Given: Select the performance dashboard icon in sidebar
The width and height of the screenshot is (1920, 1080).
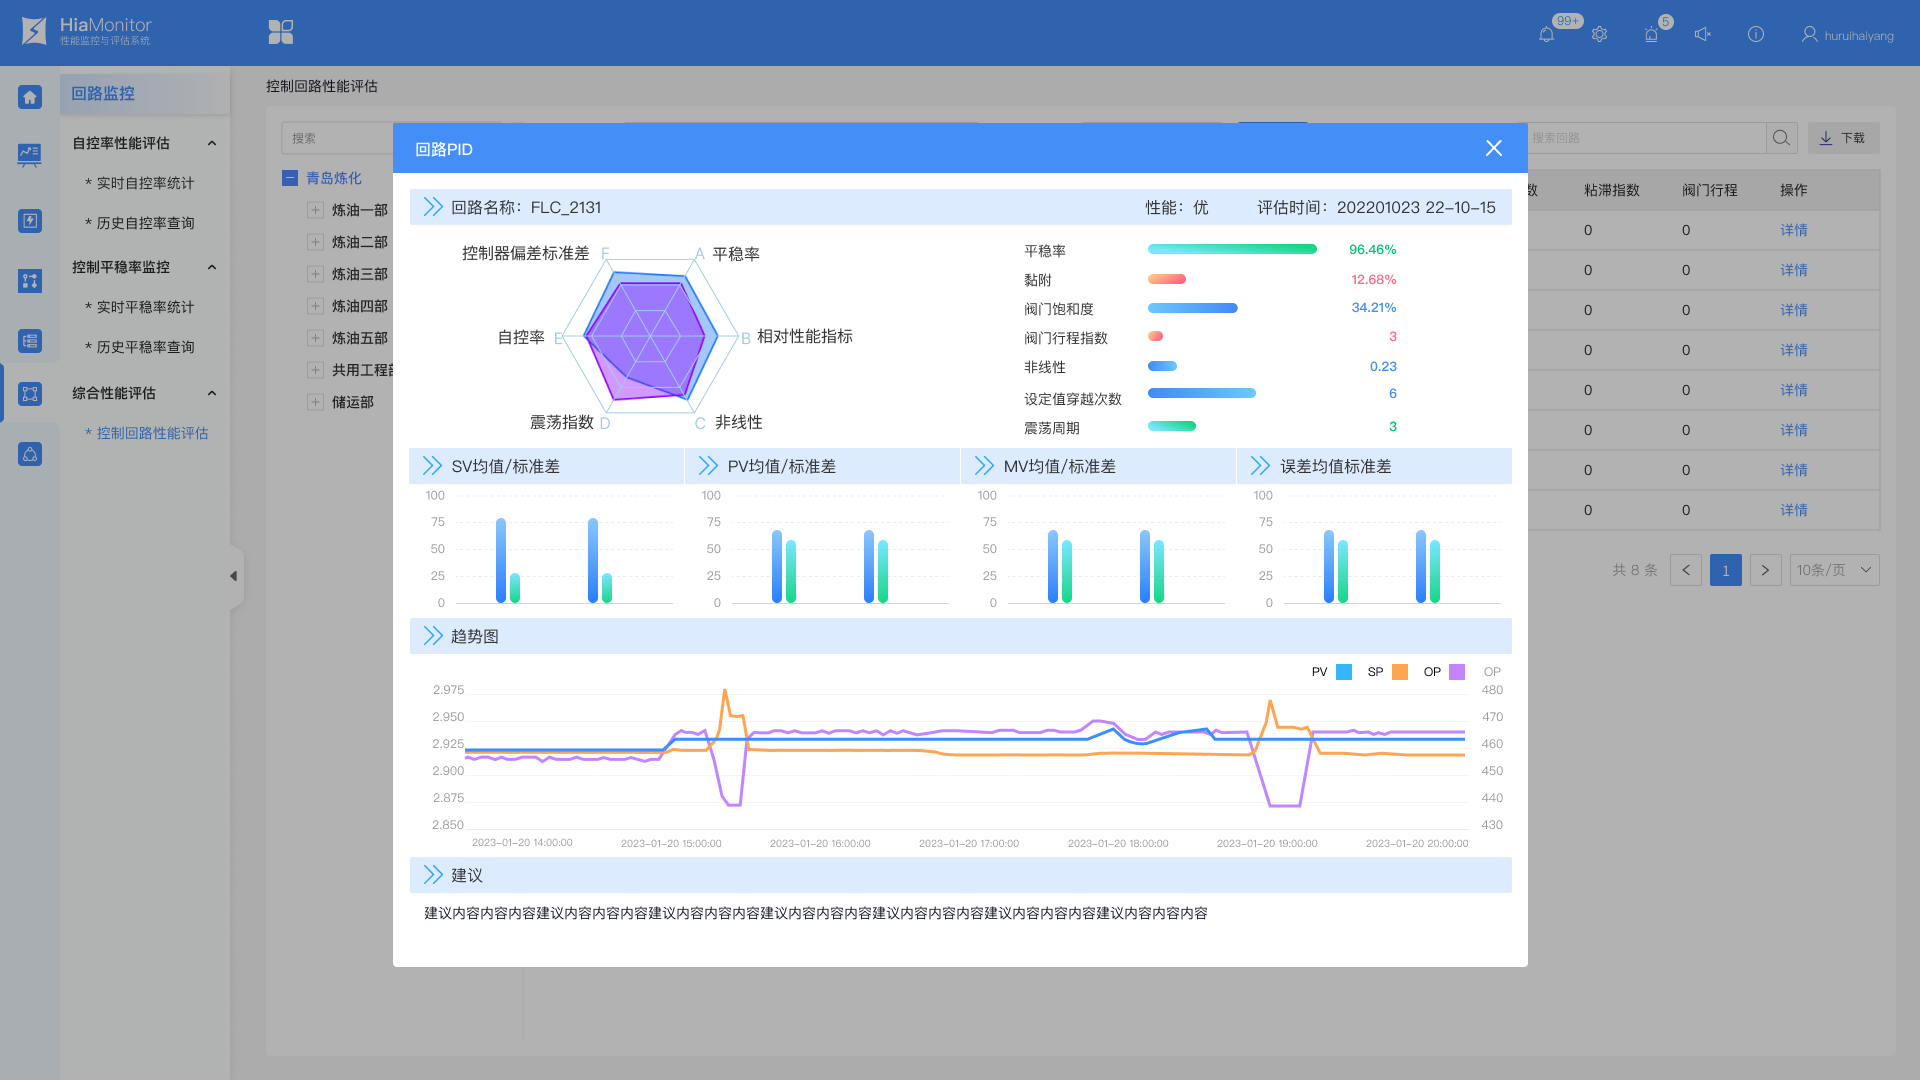Looking at the screenshot, I should click(29, 155).
